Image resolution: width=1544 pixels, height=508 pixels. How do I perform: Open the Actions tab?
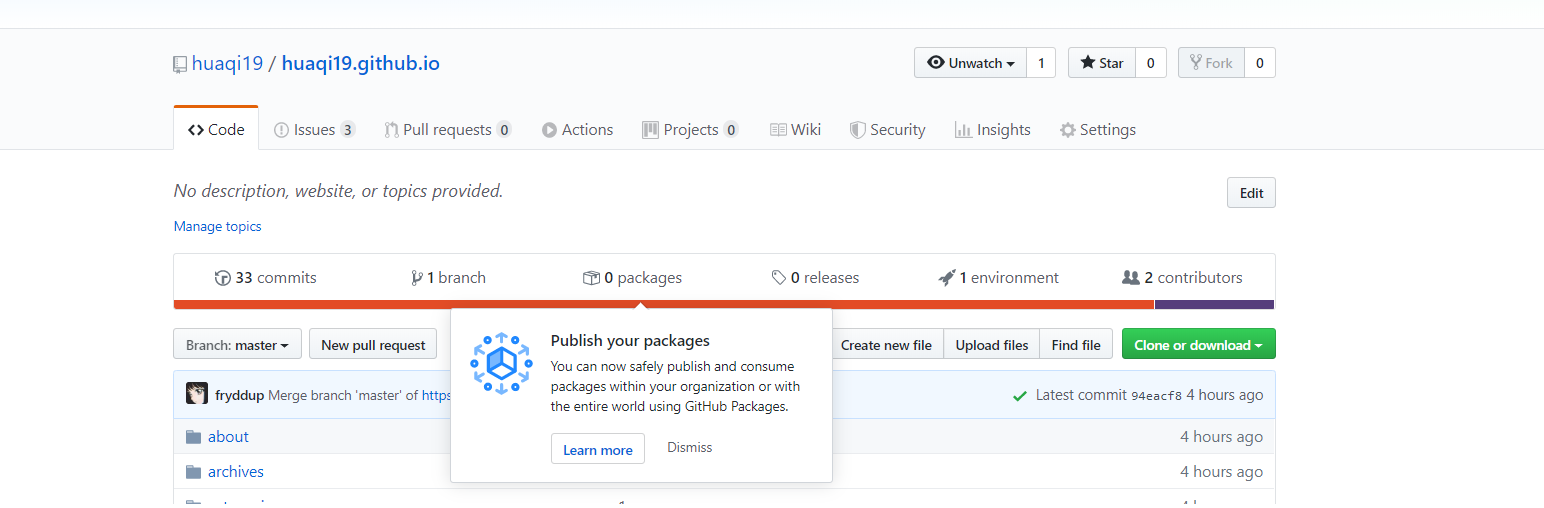click(x=577, y=129)
